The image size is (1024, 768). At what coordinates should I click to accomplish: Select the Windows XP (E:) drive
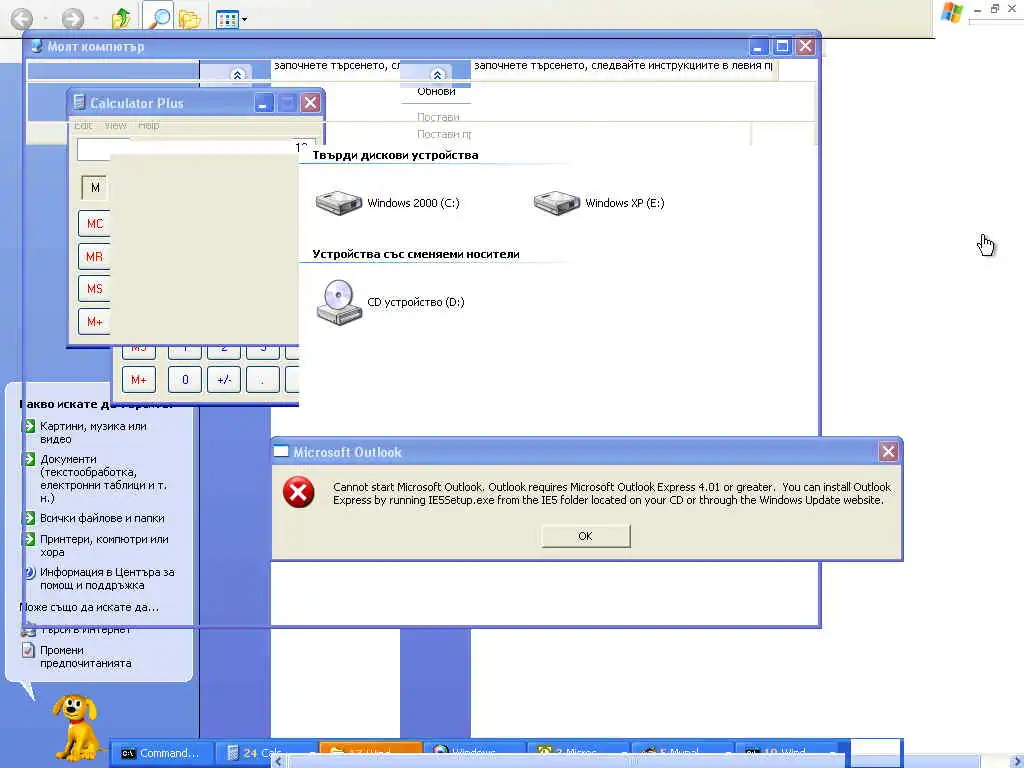click(x=599, y=203)
